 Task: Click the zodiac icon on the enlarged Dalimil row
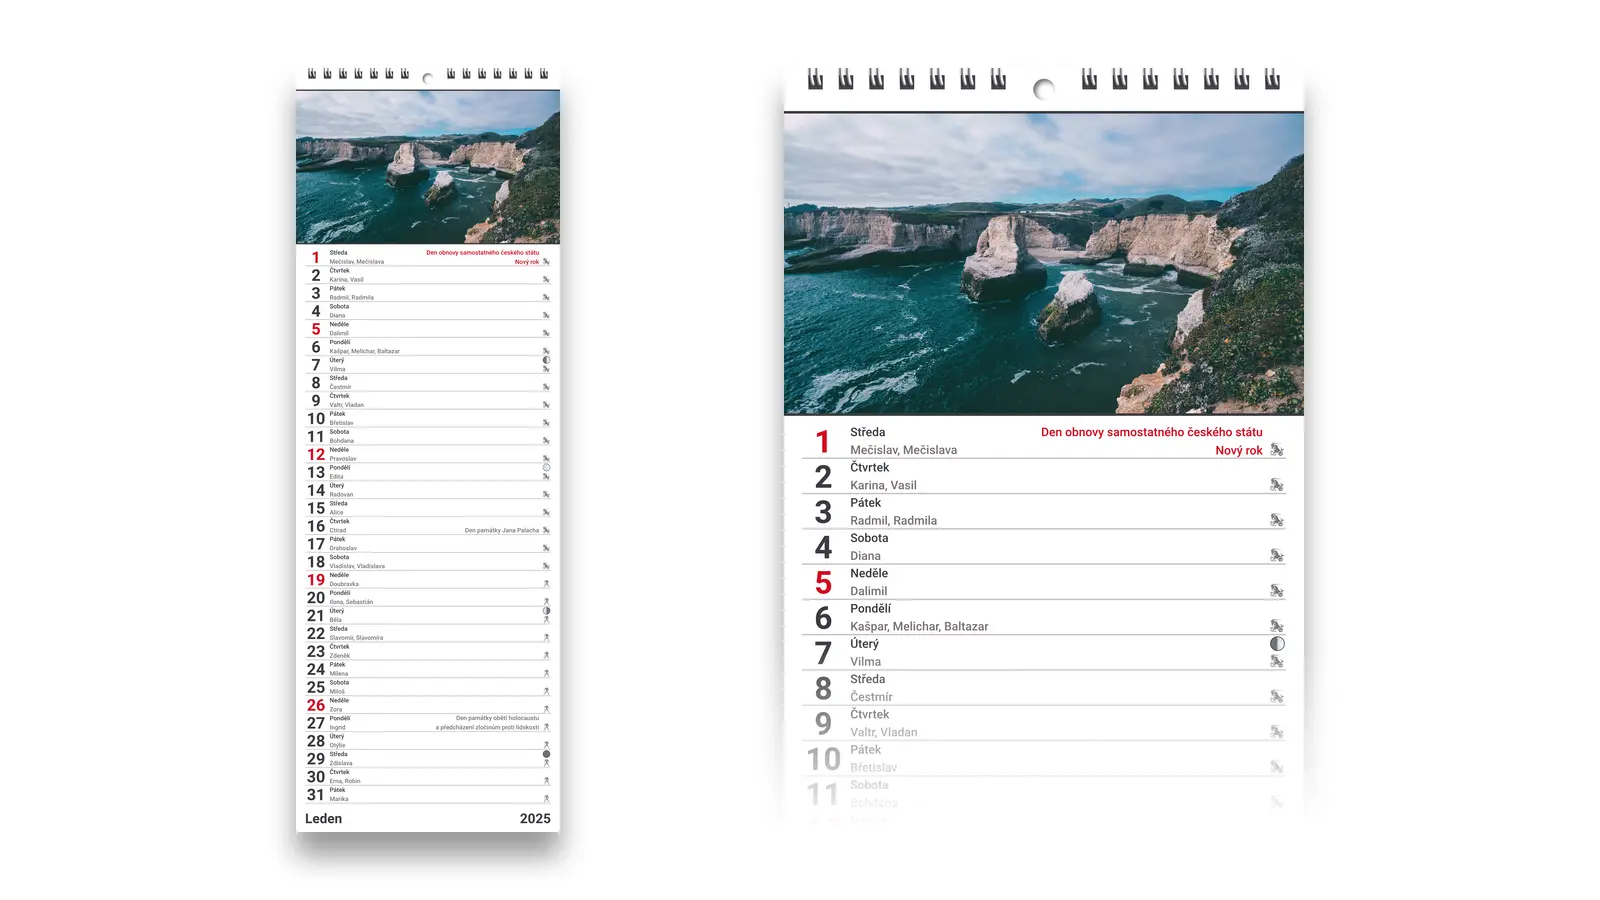click(x=1277, y=591)
